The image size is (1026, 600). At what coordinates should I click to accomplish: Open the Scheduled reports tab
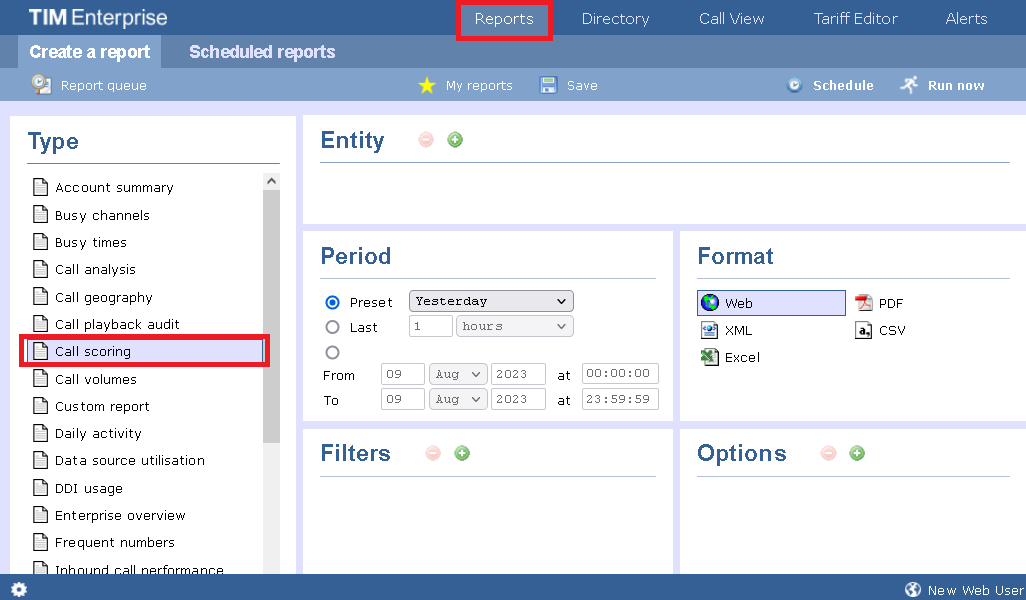(x=262, y=52)
